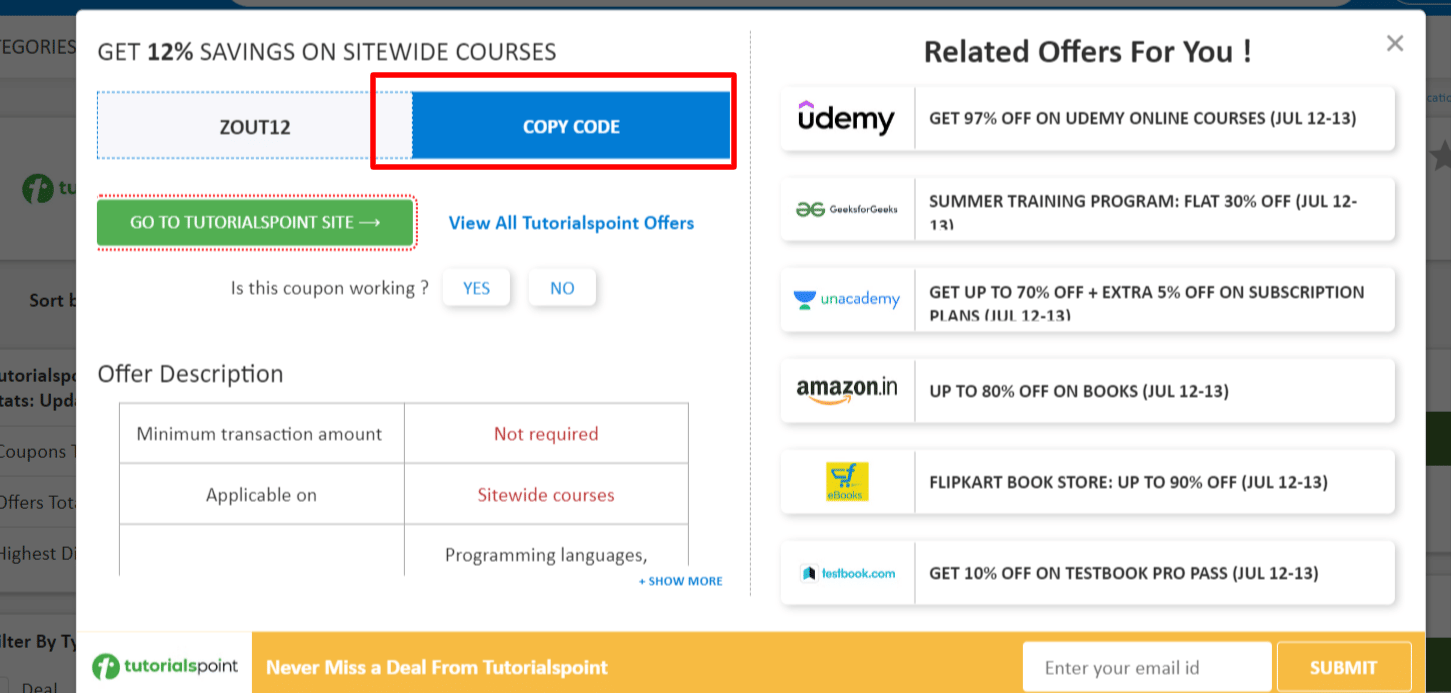The image size is (1451, 693).
Task: Click GO TO TUTORIALSPOINT SITE
Action: tap(256, 223)
